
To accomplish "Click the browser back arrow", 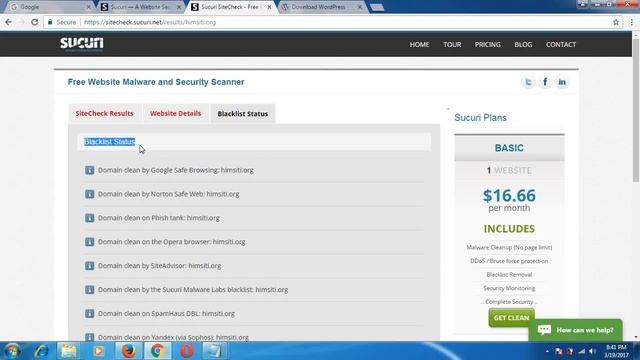I will pos(9,22).
